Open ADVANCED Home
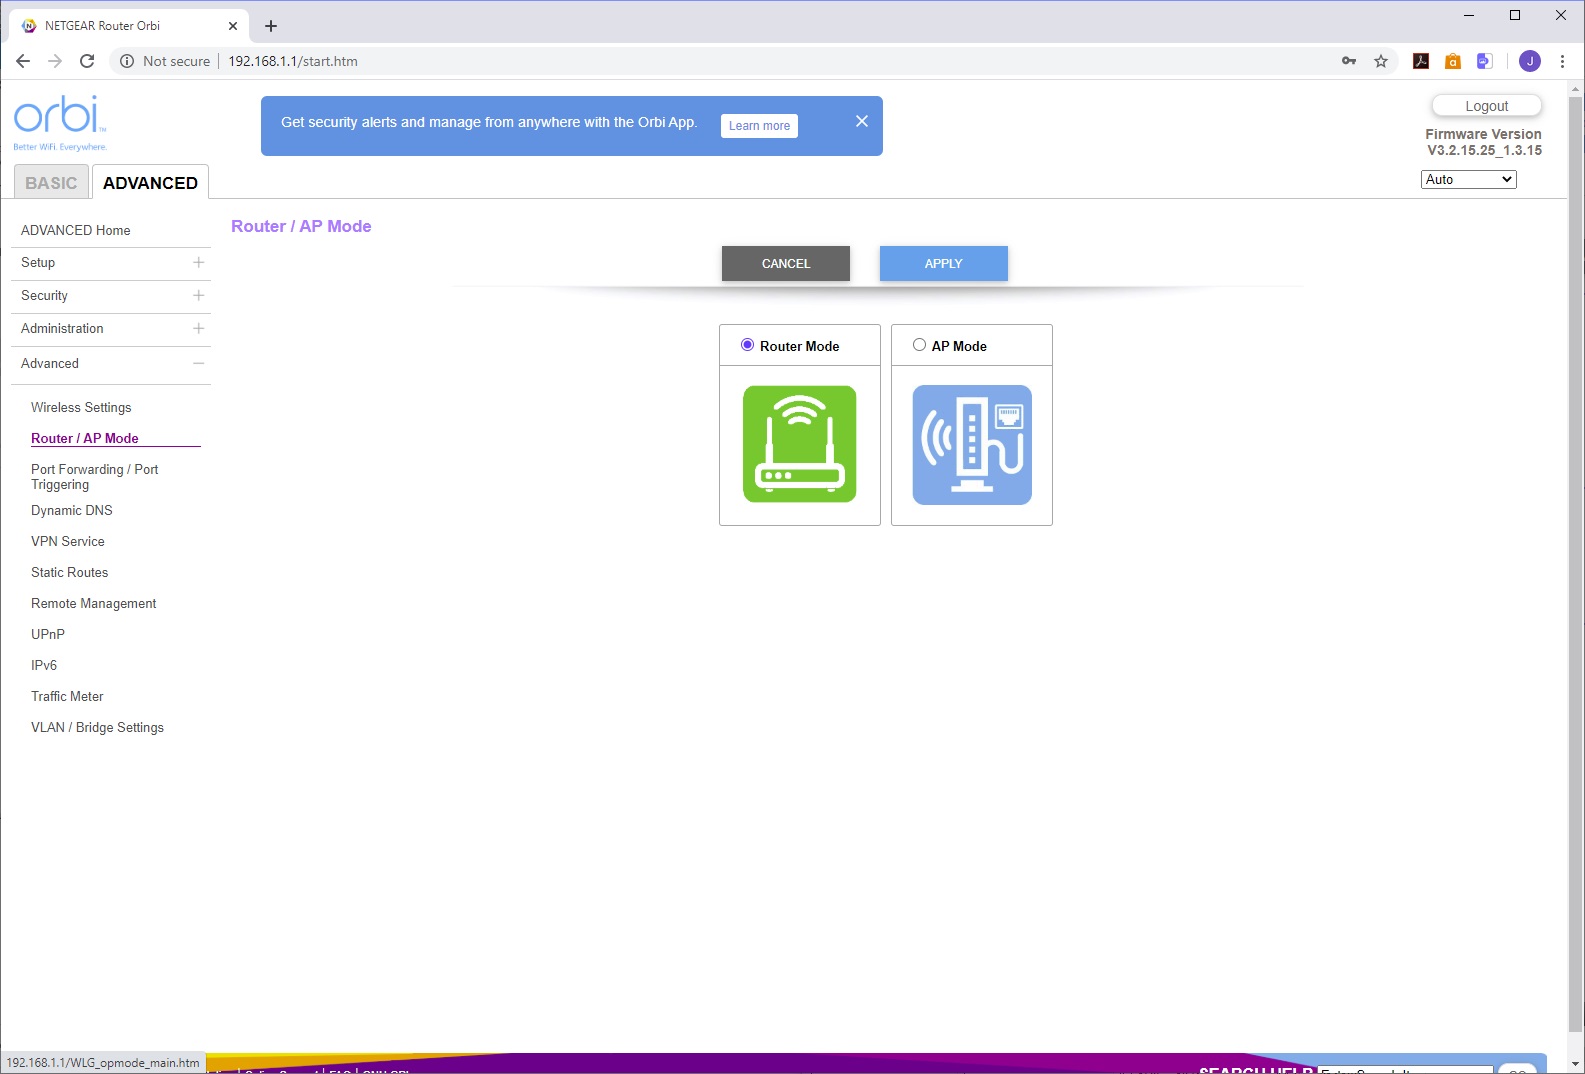 76,230
